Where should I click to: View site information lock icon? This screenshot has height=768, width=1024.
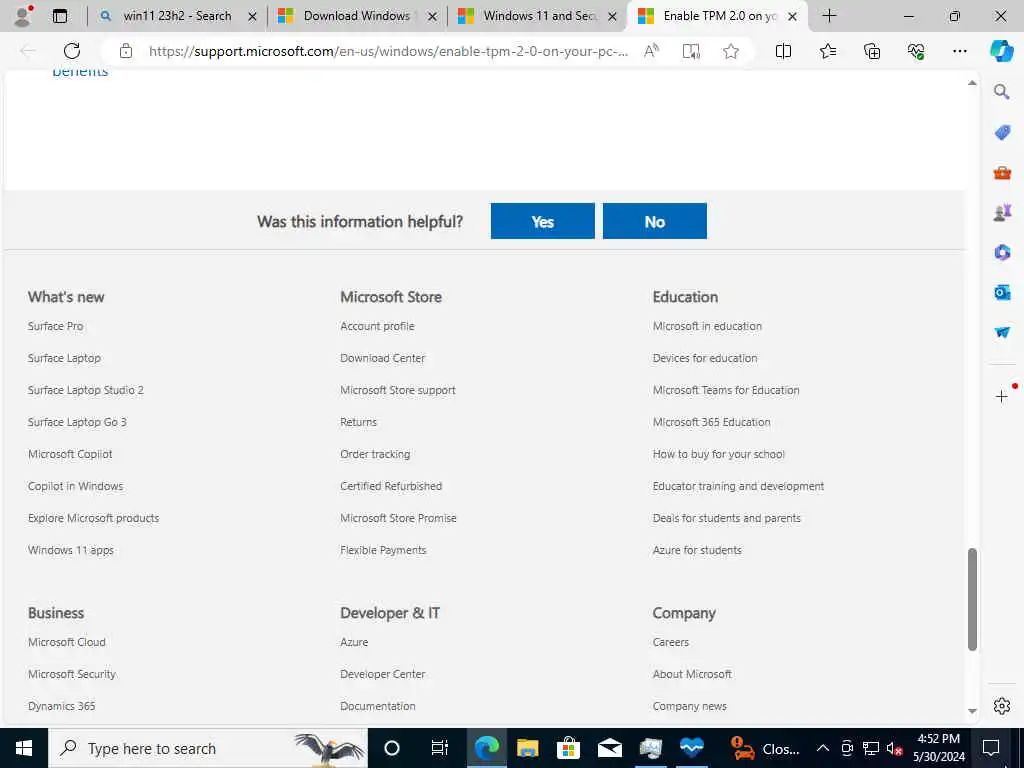(x=126, y=51)
